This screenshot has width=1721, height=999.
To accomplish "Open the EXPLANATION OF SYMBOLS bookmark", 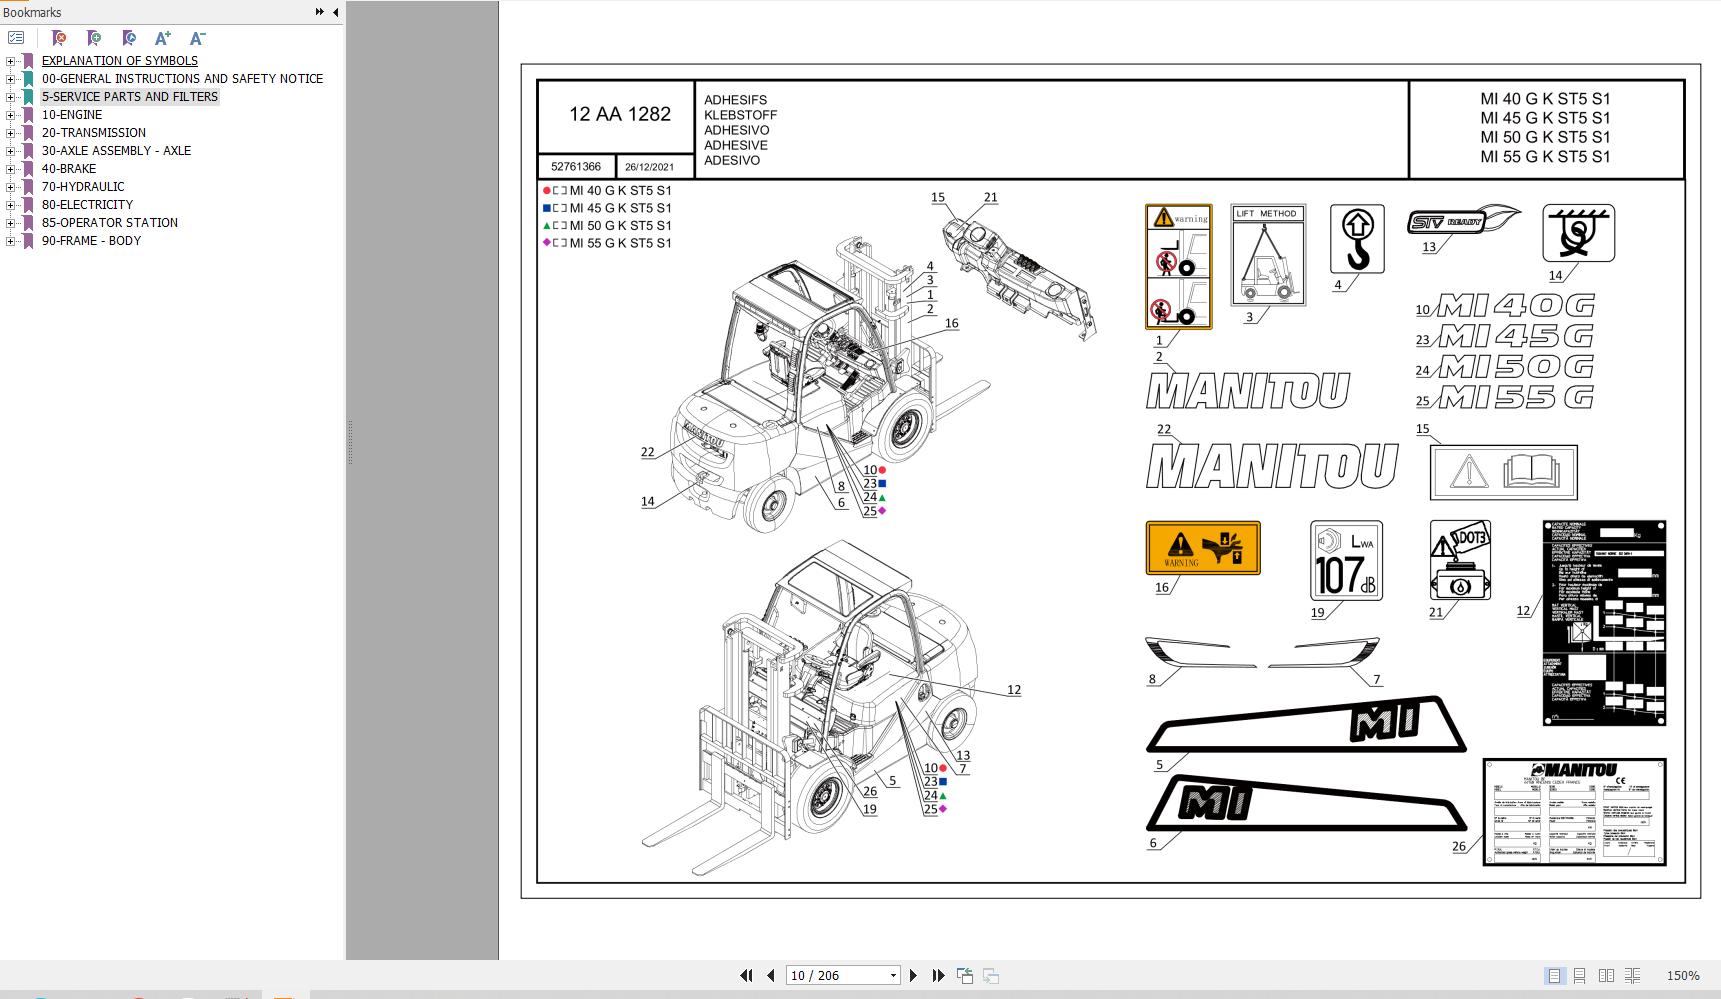I will pos(119,60).
